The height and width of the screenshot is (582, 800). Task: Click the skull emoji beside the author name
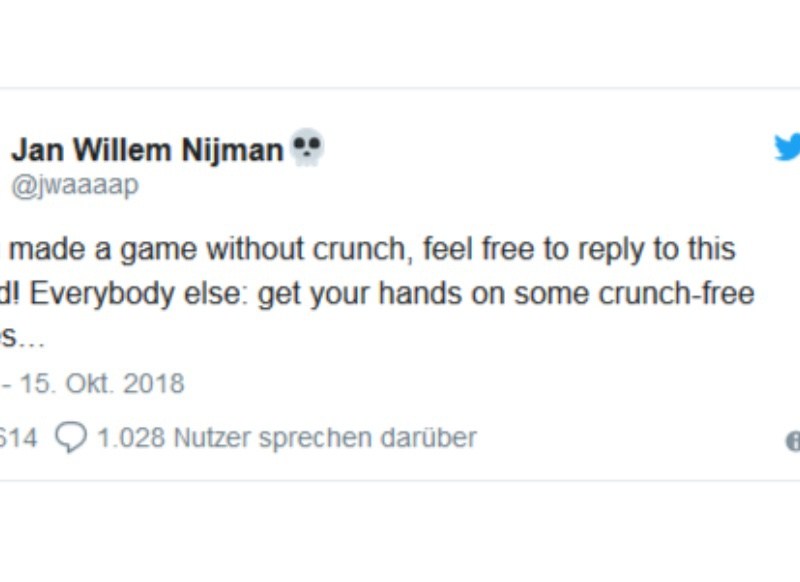point(307,149)
